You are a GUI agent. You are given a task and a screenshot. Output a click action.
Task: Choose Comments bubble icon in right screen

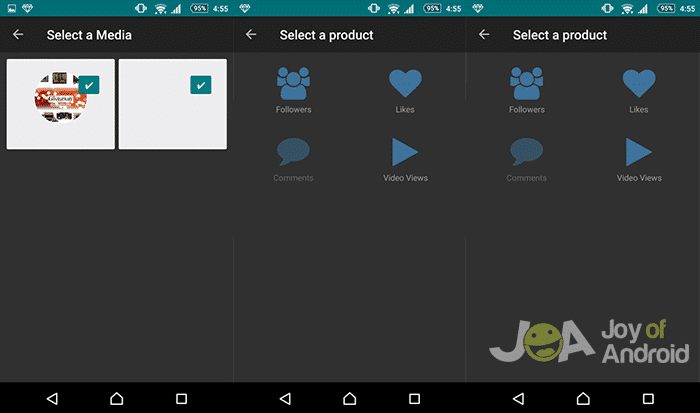(527, 152)
